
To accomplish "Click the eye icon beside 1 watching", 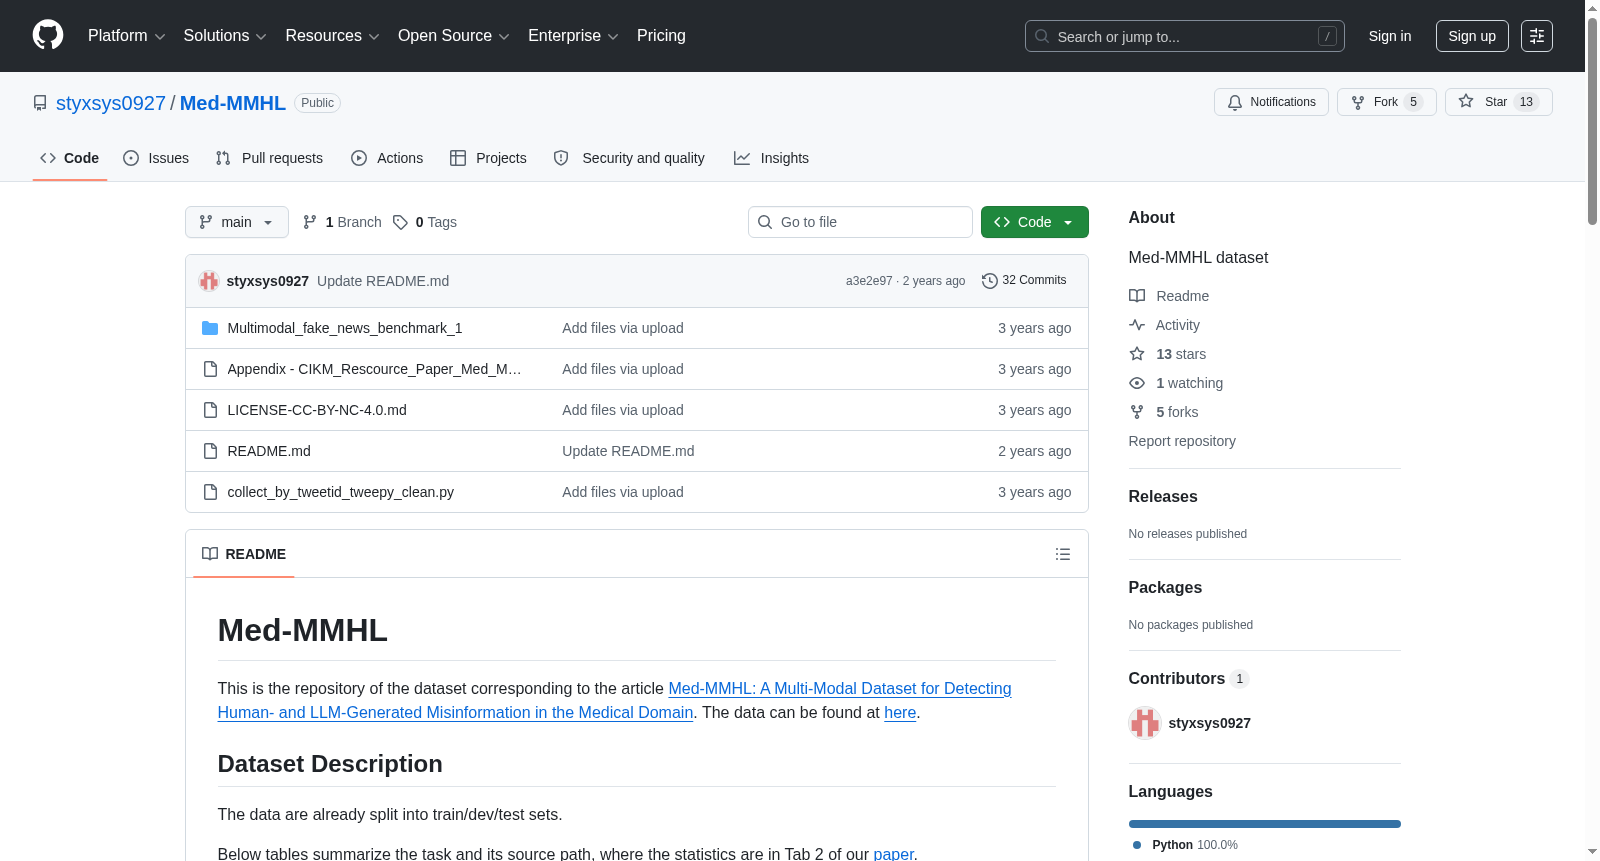I will [x=1137, y=383].
